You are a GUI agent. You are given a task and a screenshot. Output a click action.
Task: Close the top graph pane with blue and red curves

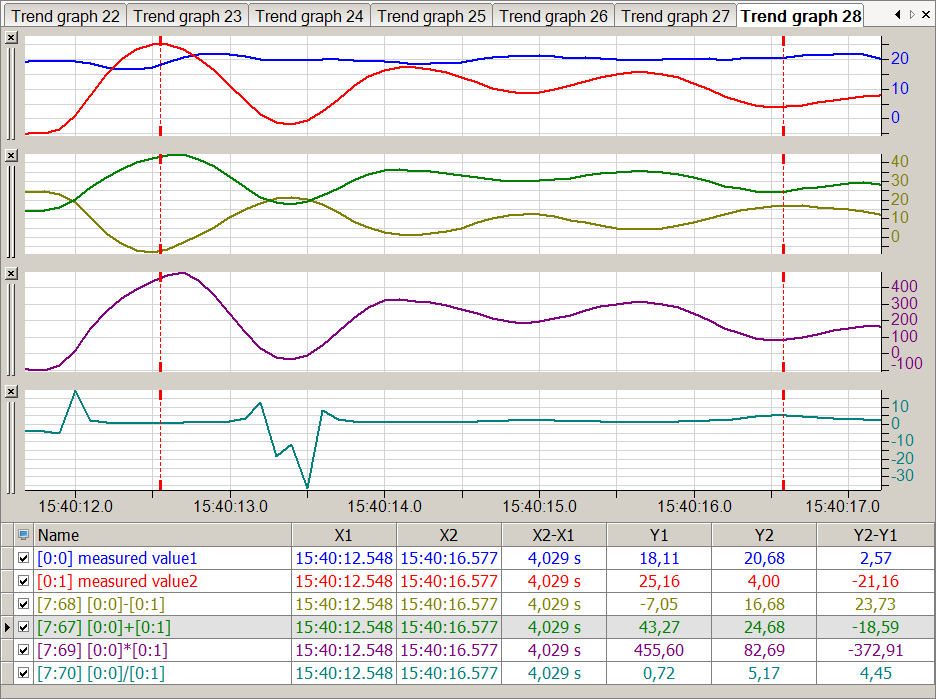point(11,37)
